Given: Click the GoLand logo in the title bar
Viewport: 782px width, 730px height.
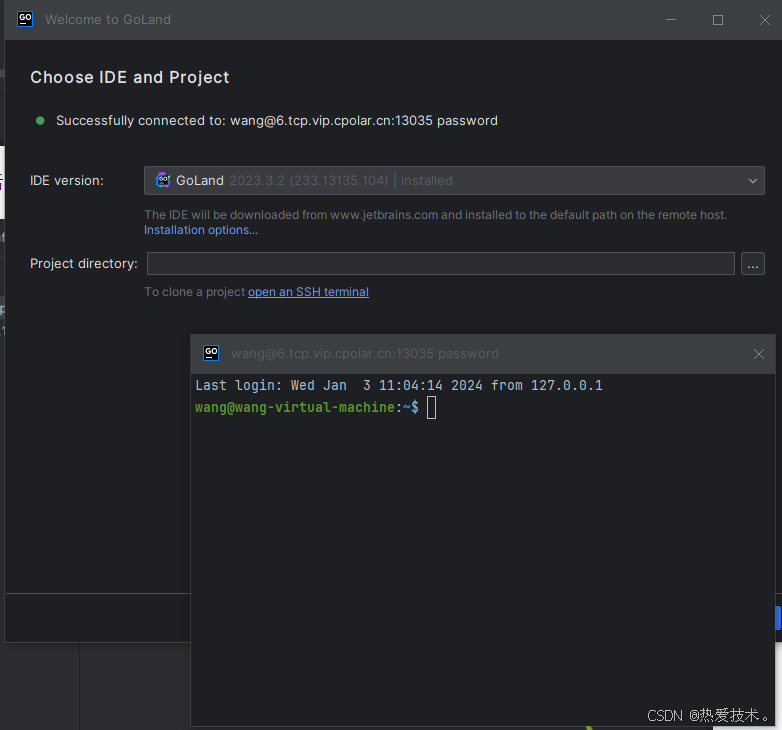Looking at the screenshot, I should [x=25, y=19].
